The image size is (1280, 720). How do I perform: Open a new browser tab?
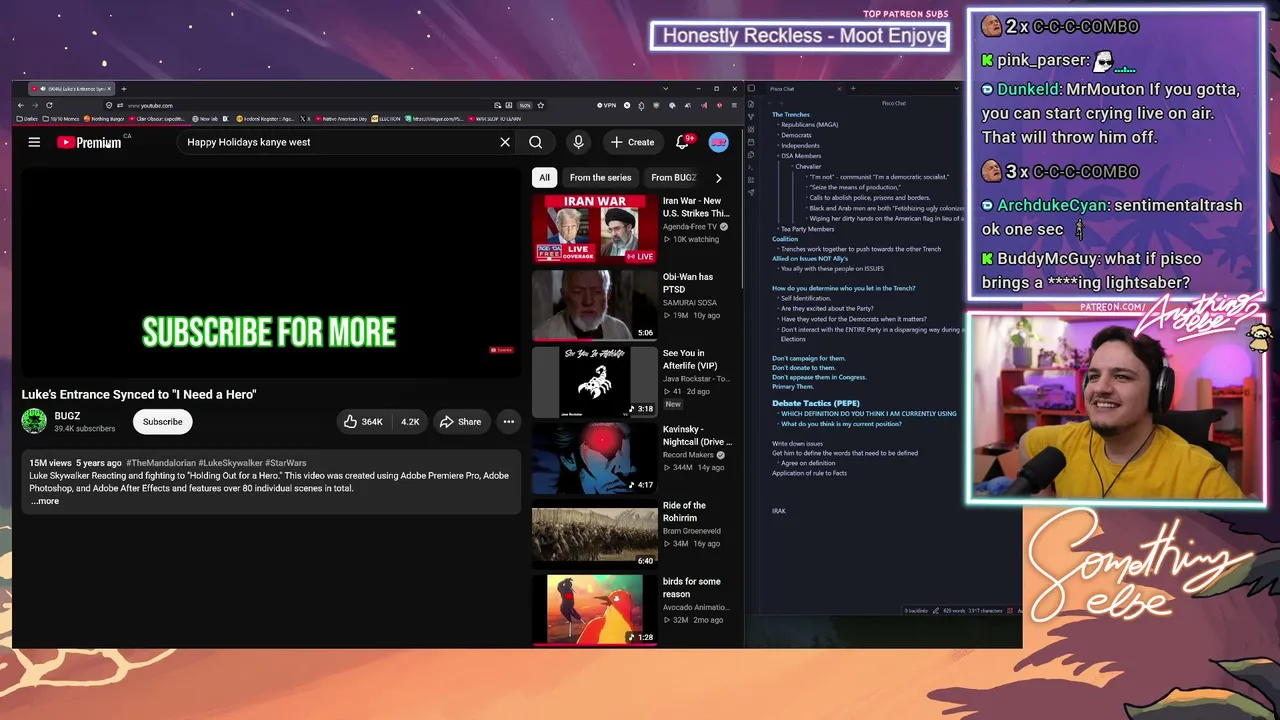[123, 89]
